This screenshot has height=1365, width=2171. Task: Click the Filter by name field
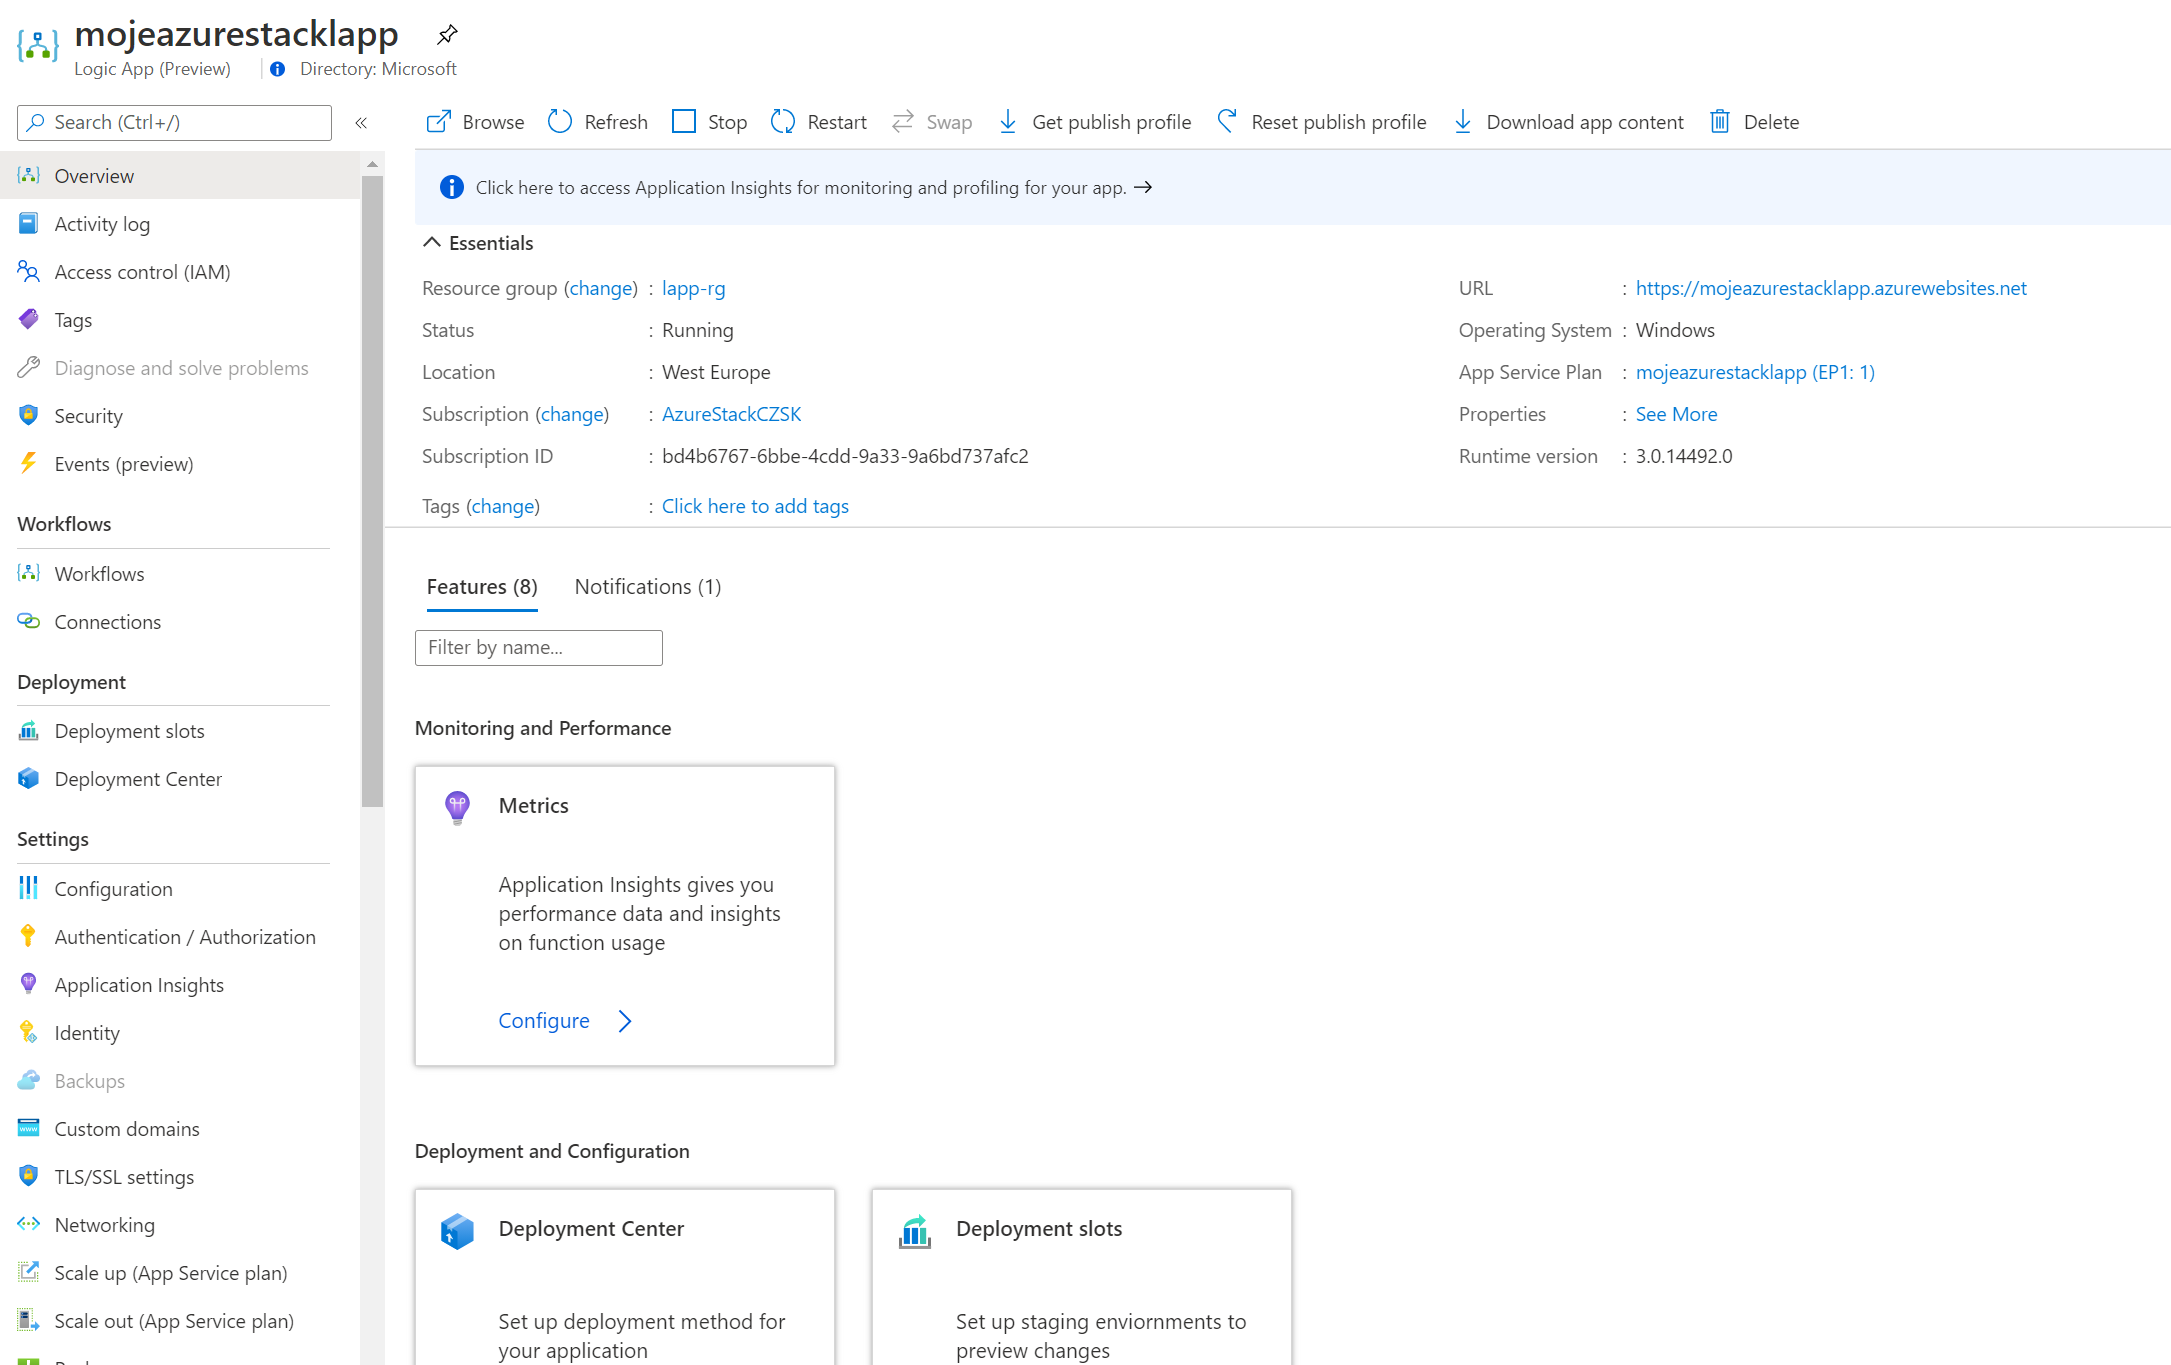[538, 648]
